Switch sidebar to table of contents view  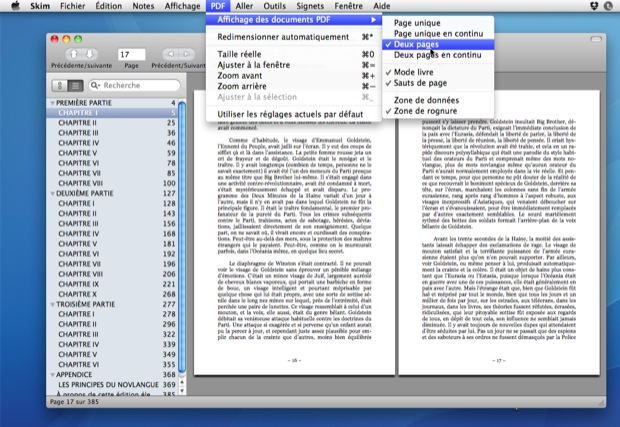(75, 85)
